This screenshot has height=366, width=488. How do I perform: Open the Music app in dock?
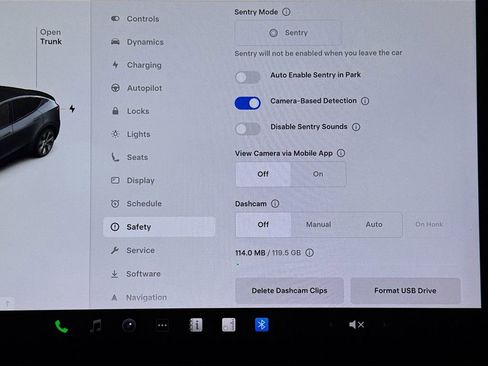(96, 325)
